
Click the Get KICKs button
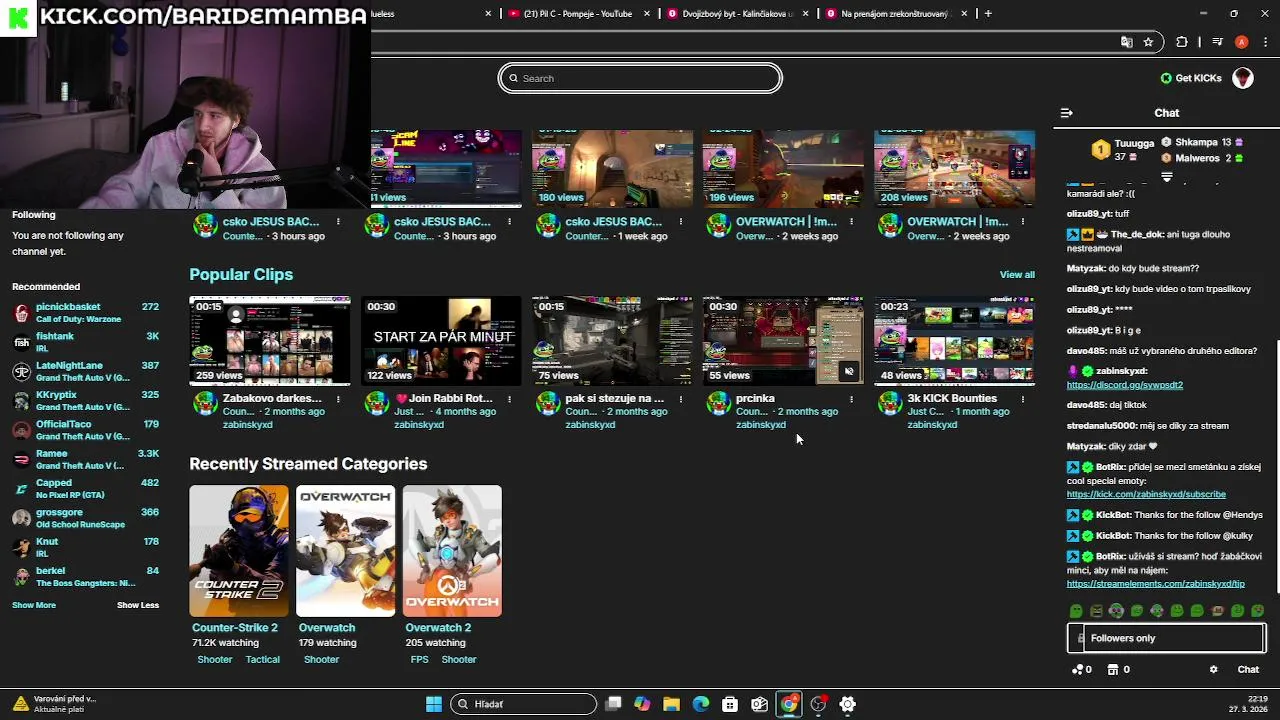point(1191,78)
